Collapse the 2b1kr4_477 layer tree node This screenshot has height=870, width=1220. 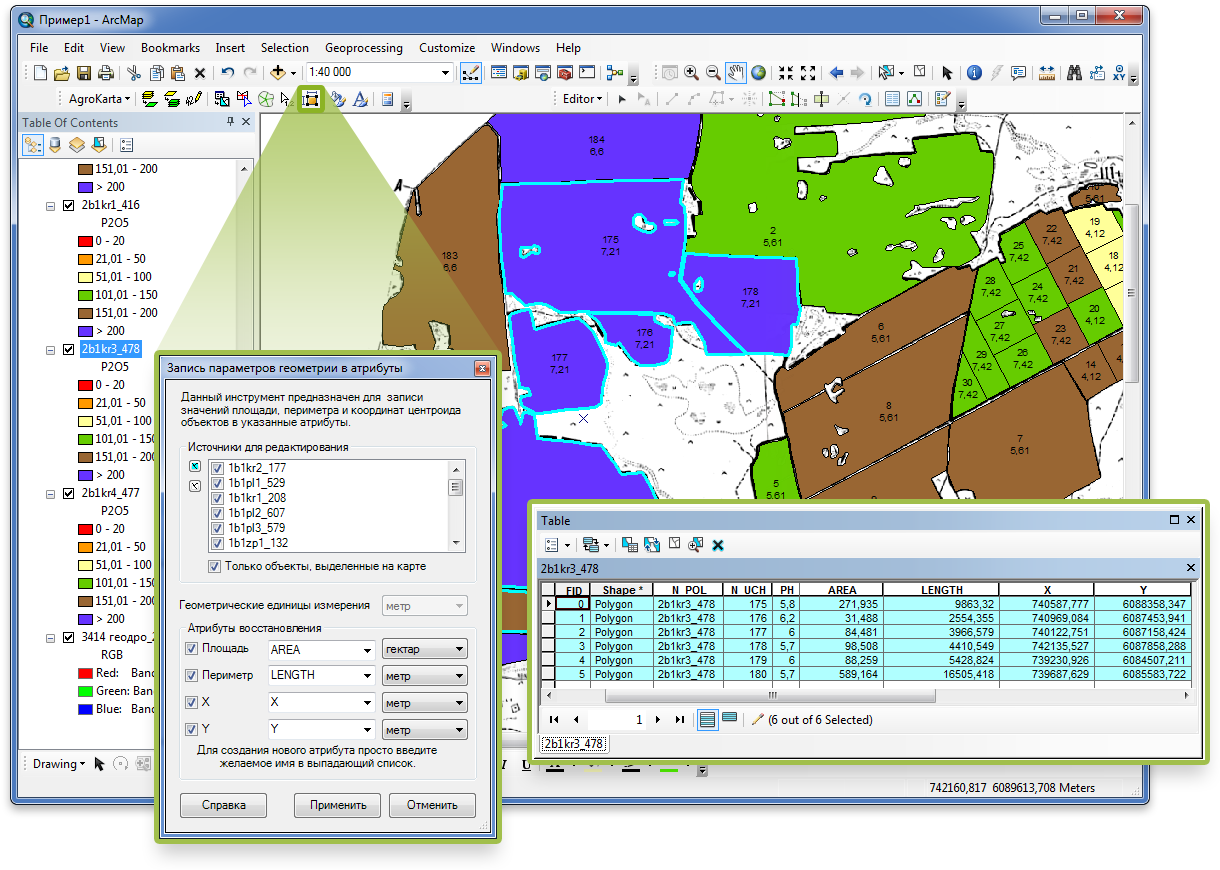pos(50,493)
